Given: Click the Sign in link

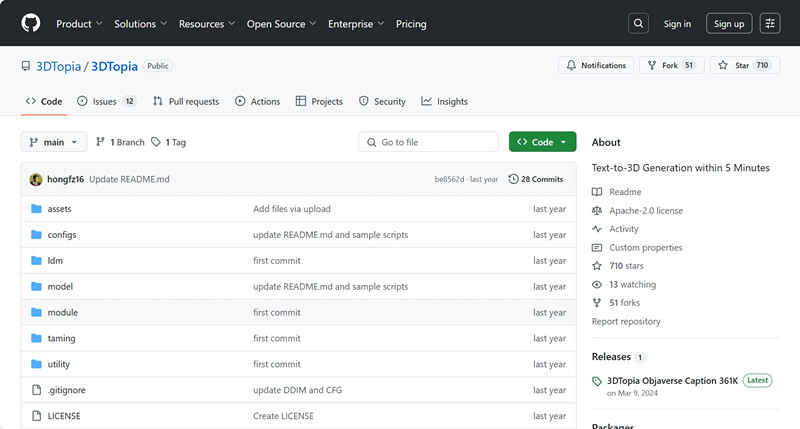Looking at the screenshot, I should click(x=677, y=23).
